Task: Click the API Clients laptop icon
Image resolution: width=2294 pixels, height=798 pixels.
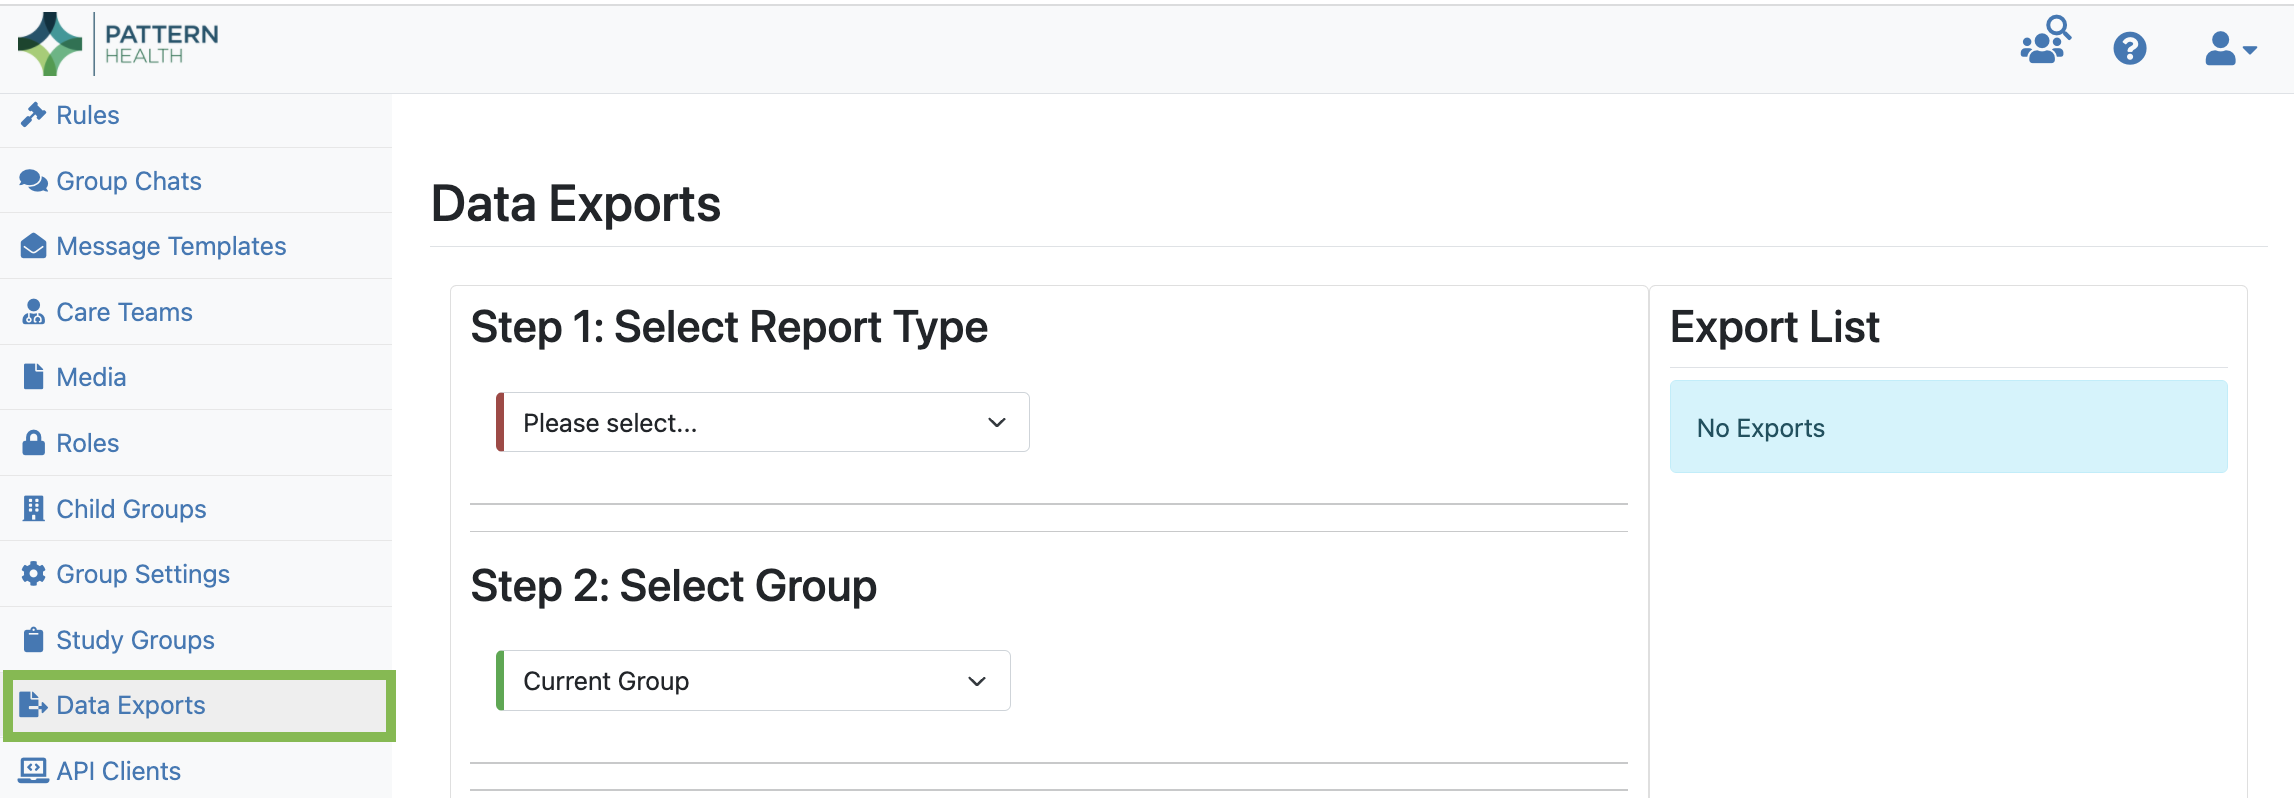Action: (x=33, y=770)
